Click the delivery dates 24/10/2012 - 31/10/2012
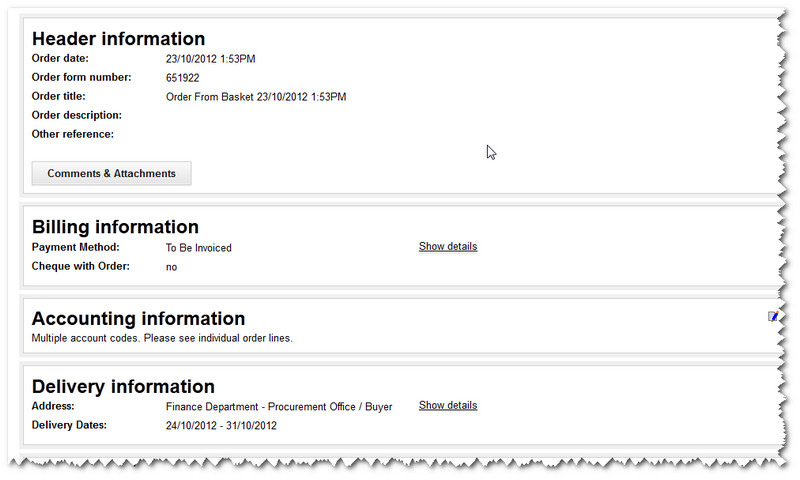The height and width of the screenshot is (480, 800). click(221, 426)
